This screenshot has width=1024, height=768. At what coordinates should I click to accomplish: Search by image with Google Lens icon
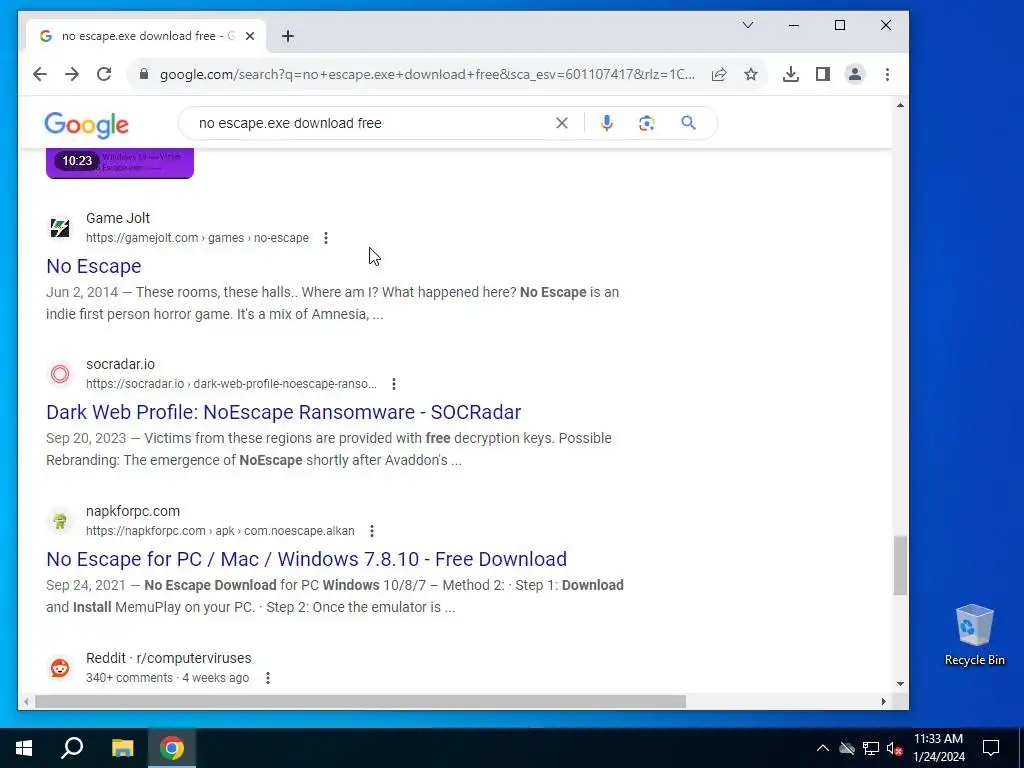(647, 123)
